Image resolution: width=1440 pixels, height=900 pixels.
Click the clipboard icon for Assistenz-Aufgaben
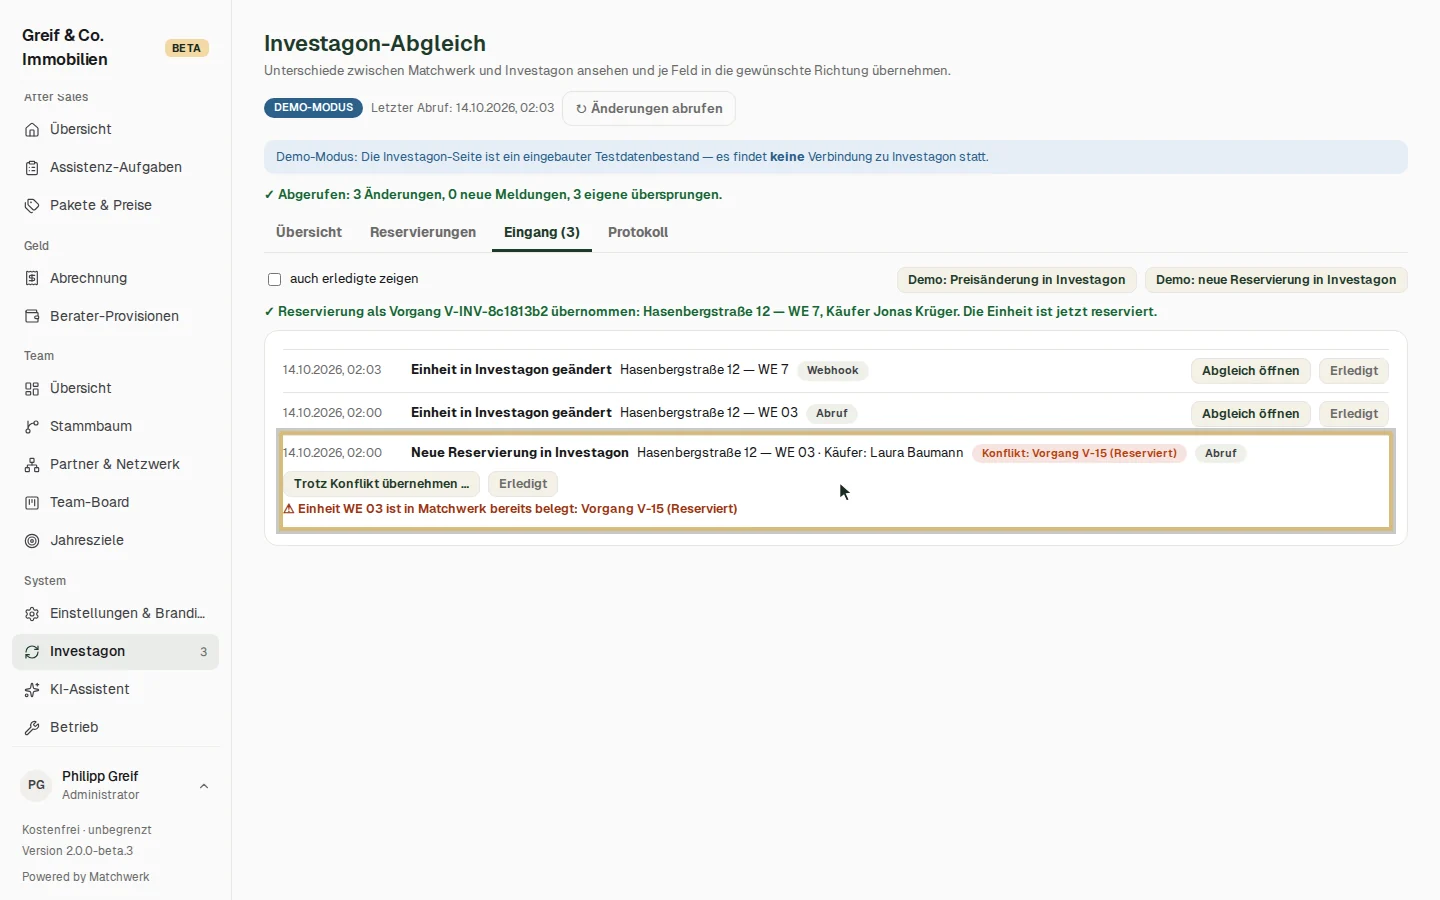point(32,168)
